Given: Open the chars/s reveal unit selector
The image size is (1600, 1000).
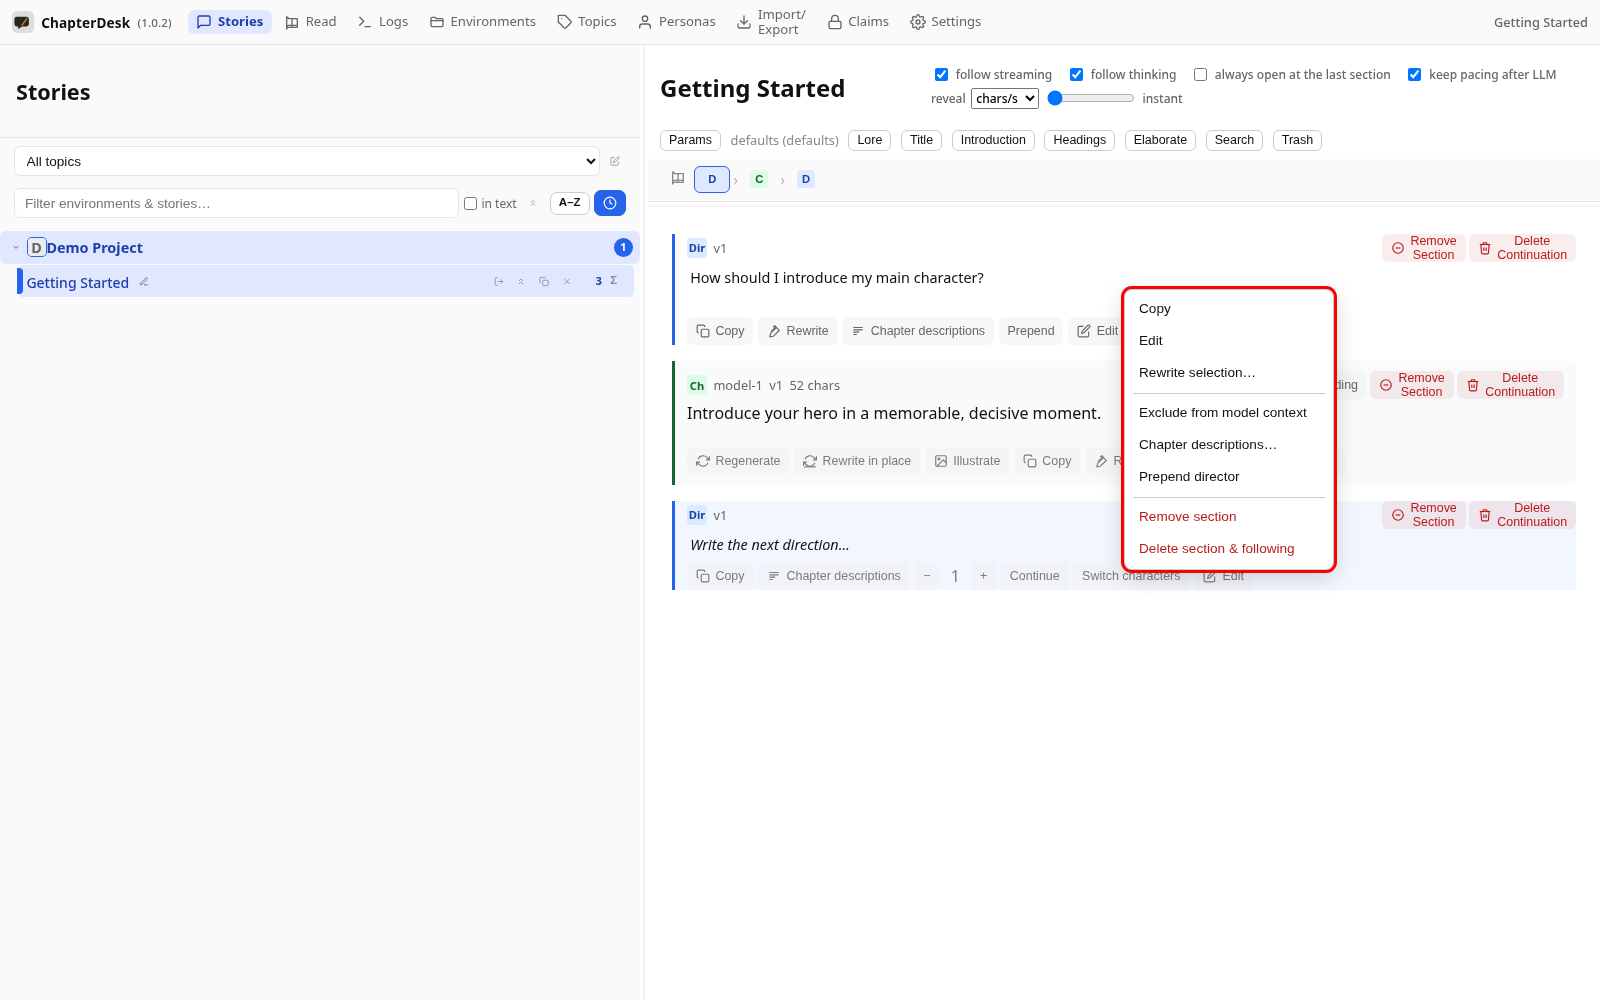Looking at the screenshot, I should (1005, 98).
